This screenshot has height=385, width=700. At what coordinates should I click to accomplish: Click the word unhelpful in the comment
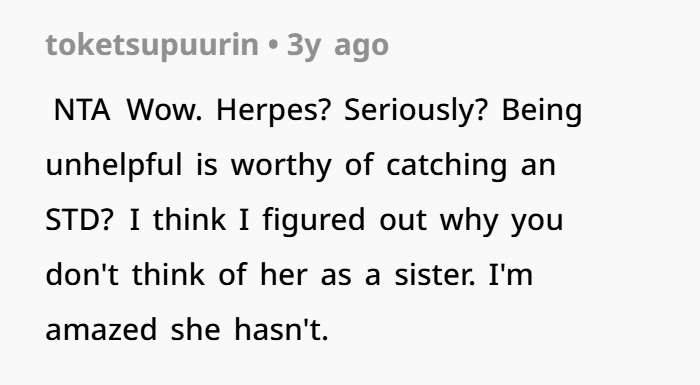(x=114, y=165)
